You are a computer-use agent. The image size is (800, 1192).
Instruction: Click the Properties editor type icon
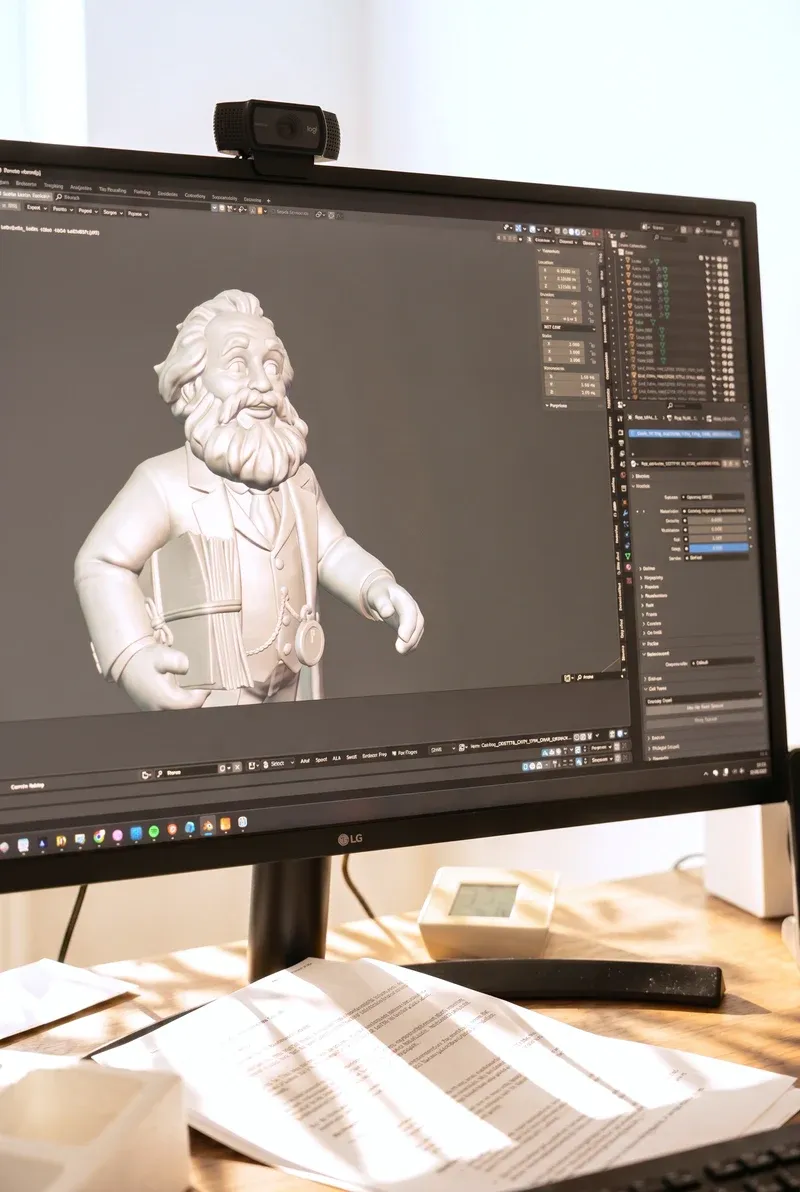click(621, 405)
